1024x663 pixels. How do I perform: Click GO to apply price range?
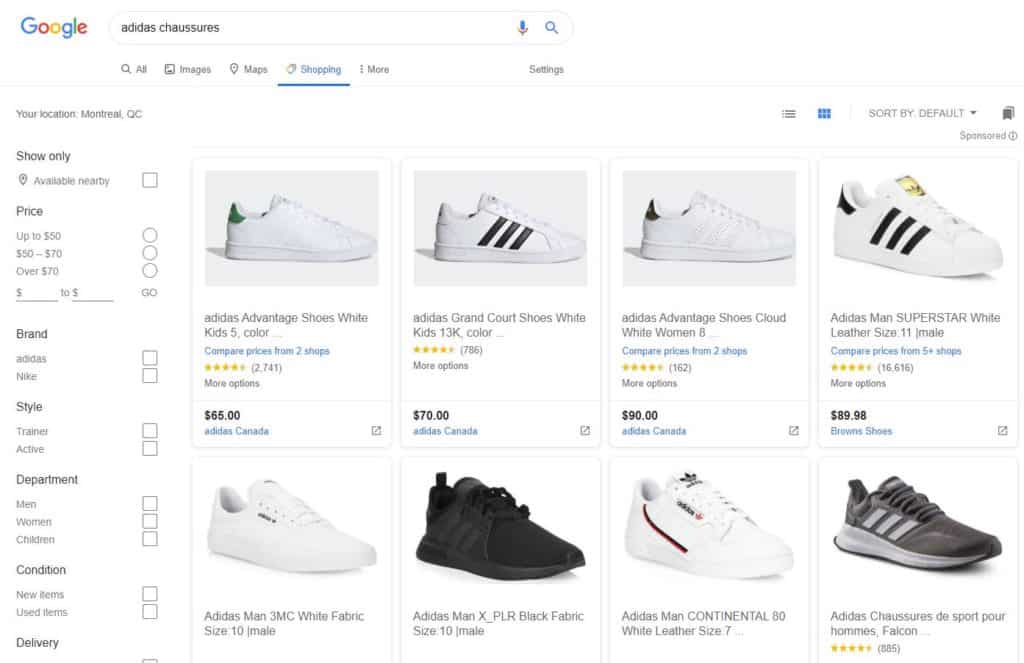149,293
